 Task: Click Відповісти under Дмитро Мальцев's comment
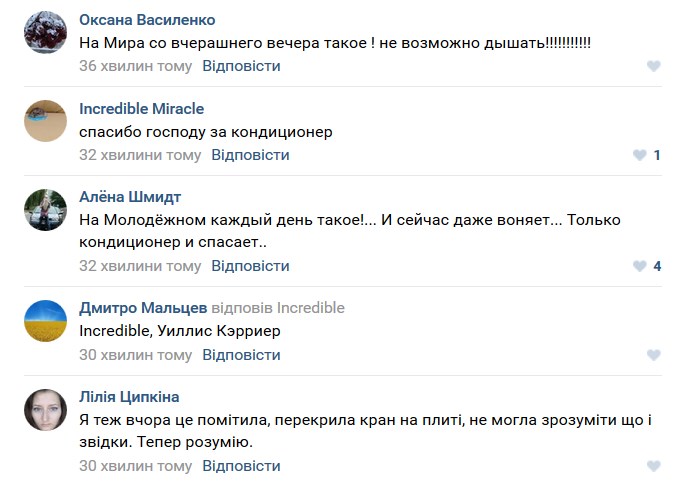click(x=241, y=355)
